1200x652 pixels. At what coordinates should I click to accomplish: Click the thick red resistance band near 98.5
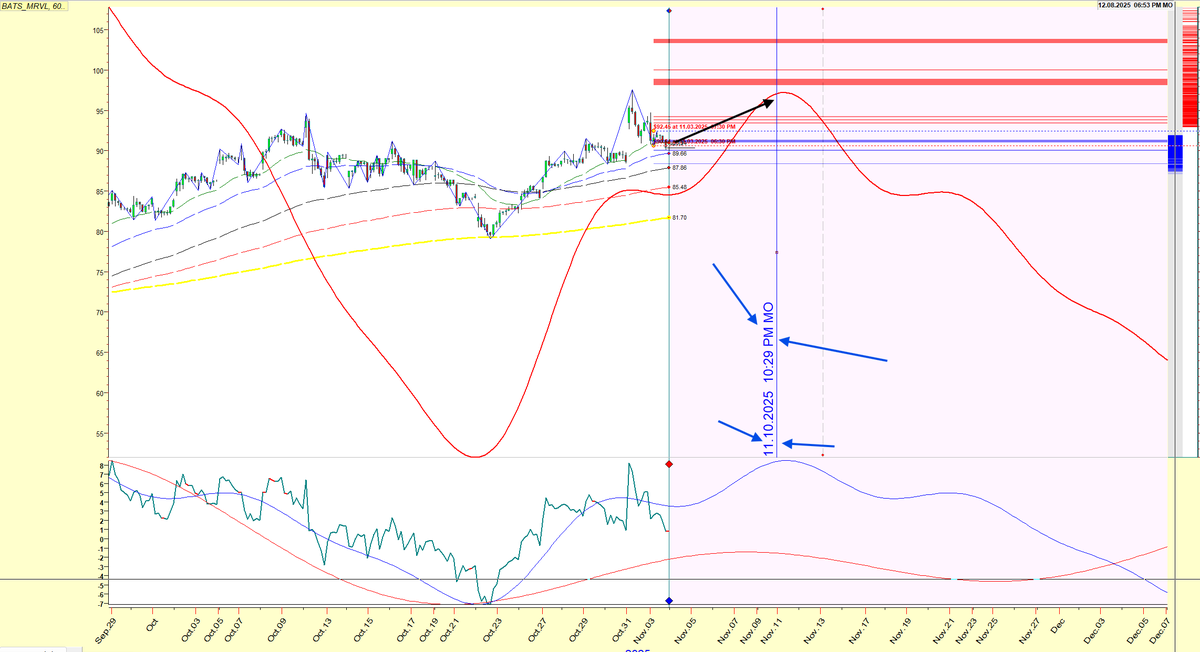click(x=910, y=82)
